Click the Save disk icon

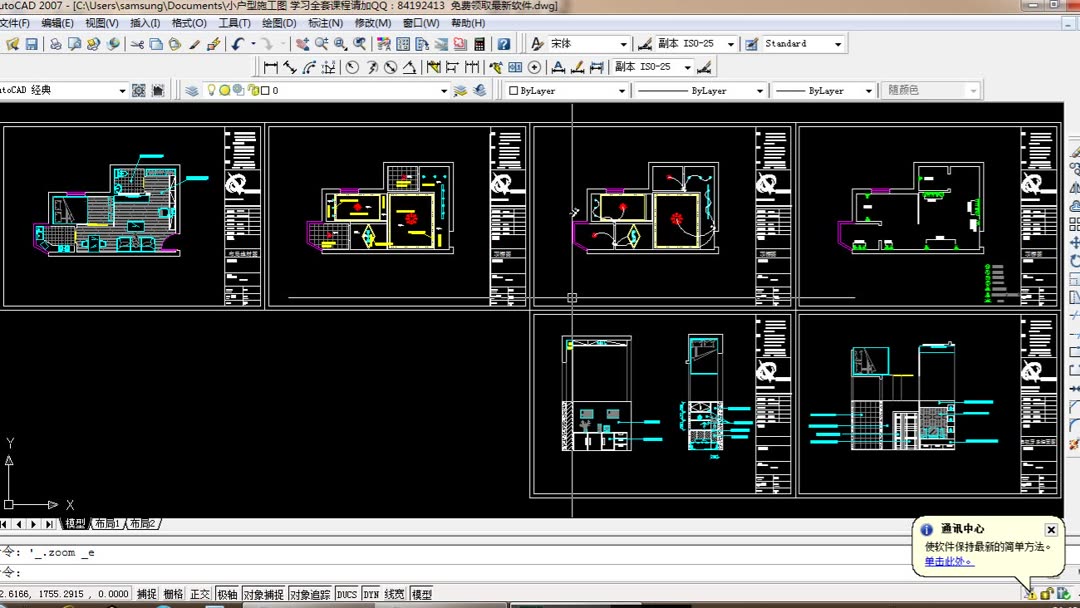point(32,44)
